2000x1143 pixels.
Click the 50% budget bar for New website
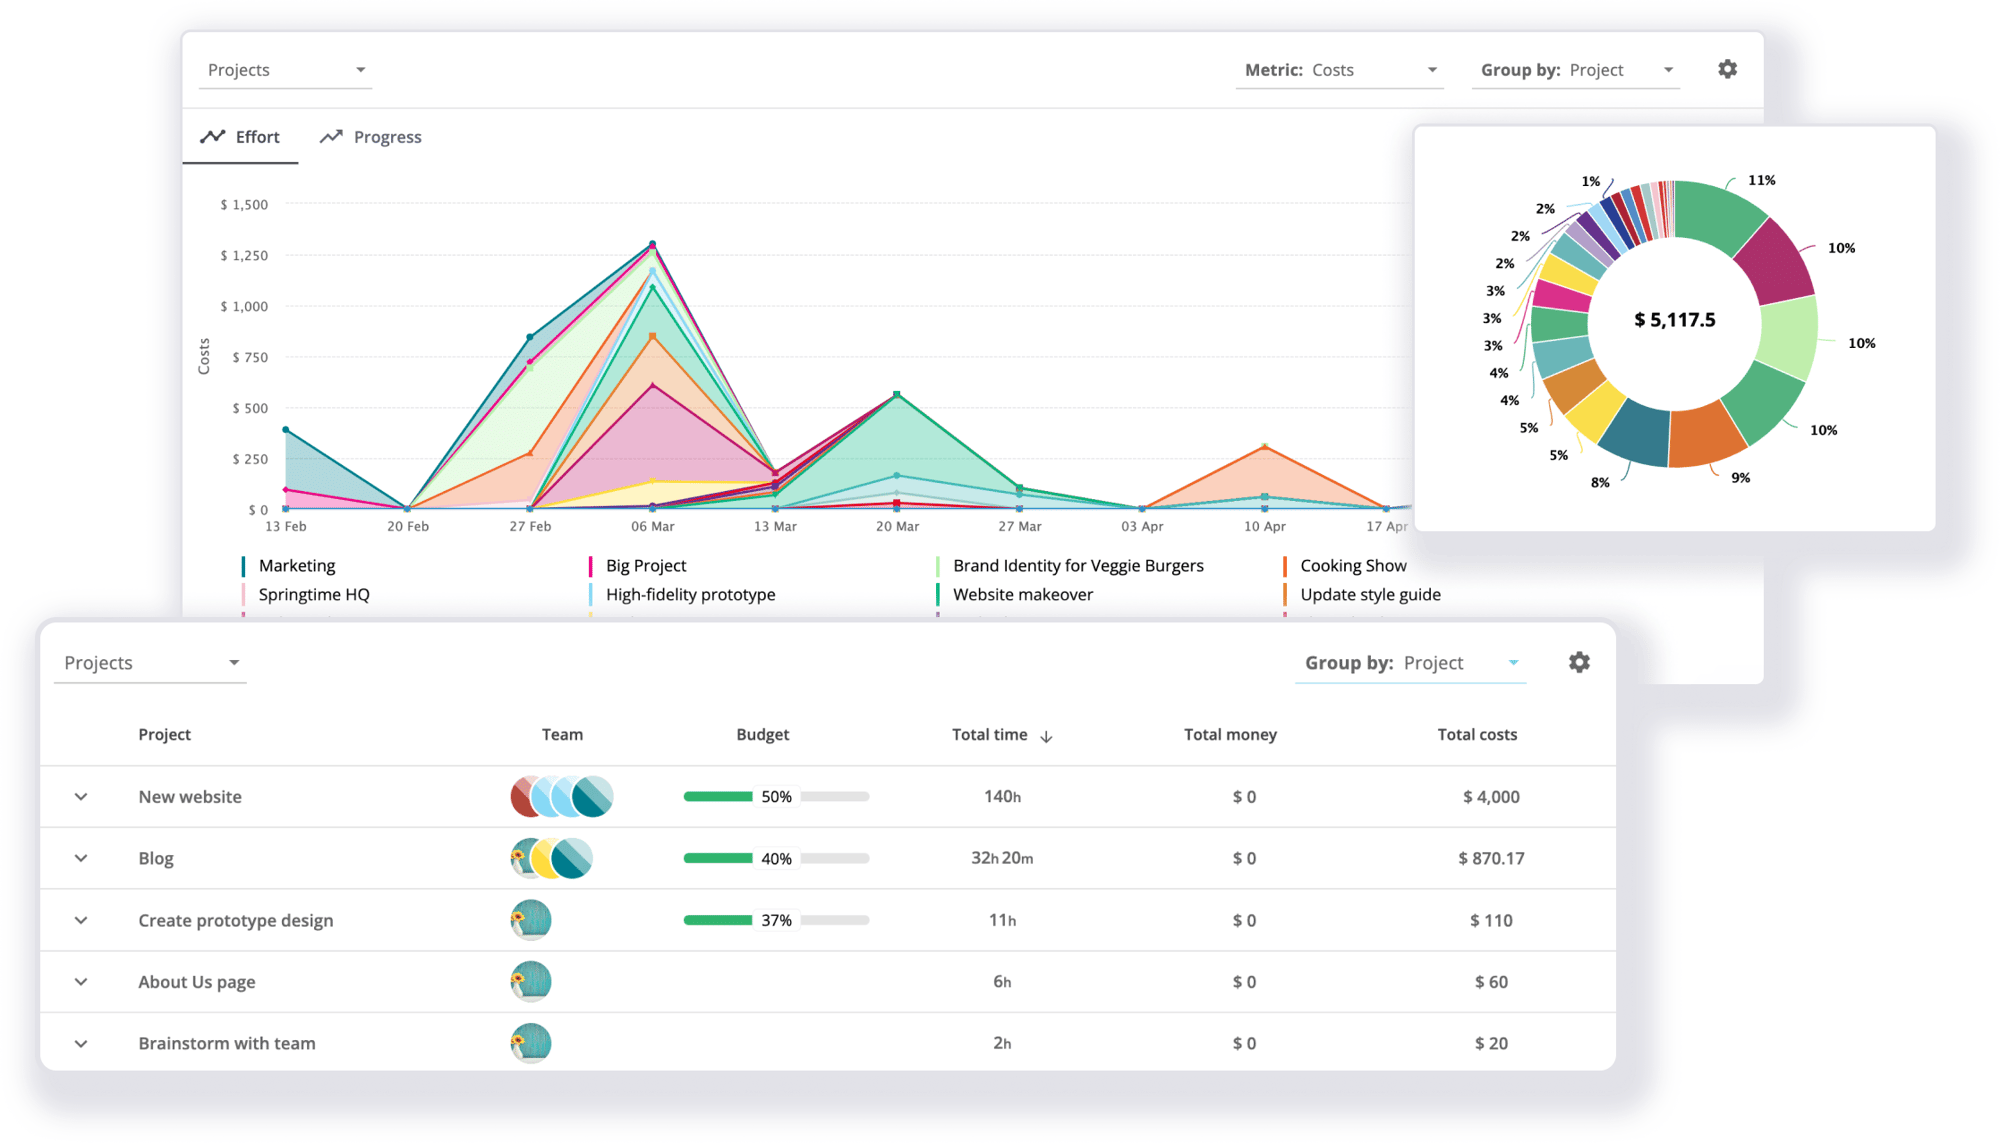777,797
